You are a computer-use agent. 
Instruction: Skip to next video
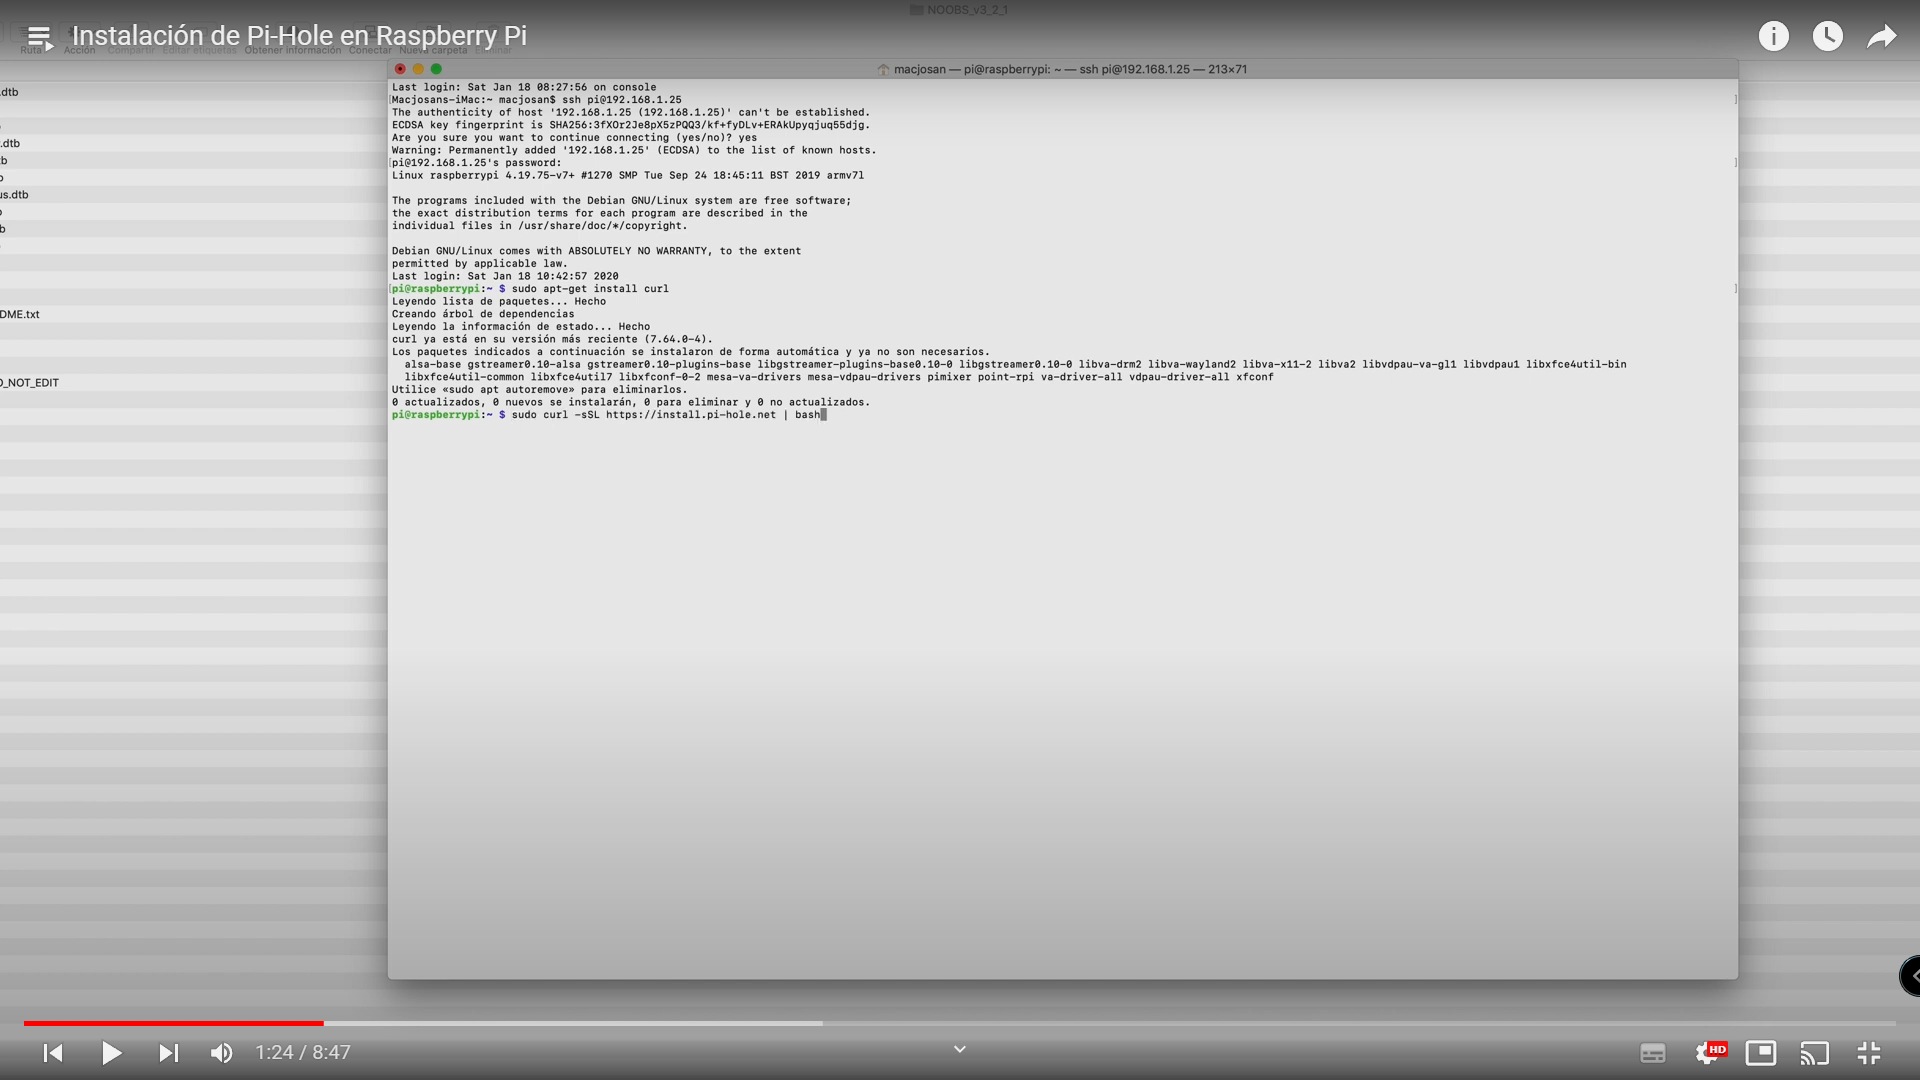coord(168,1053)
